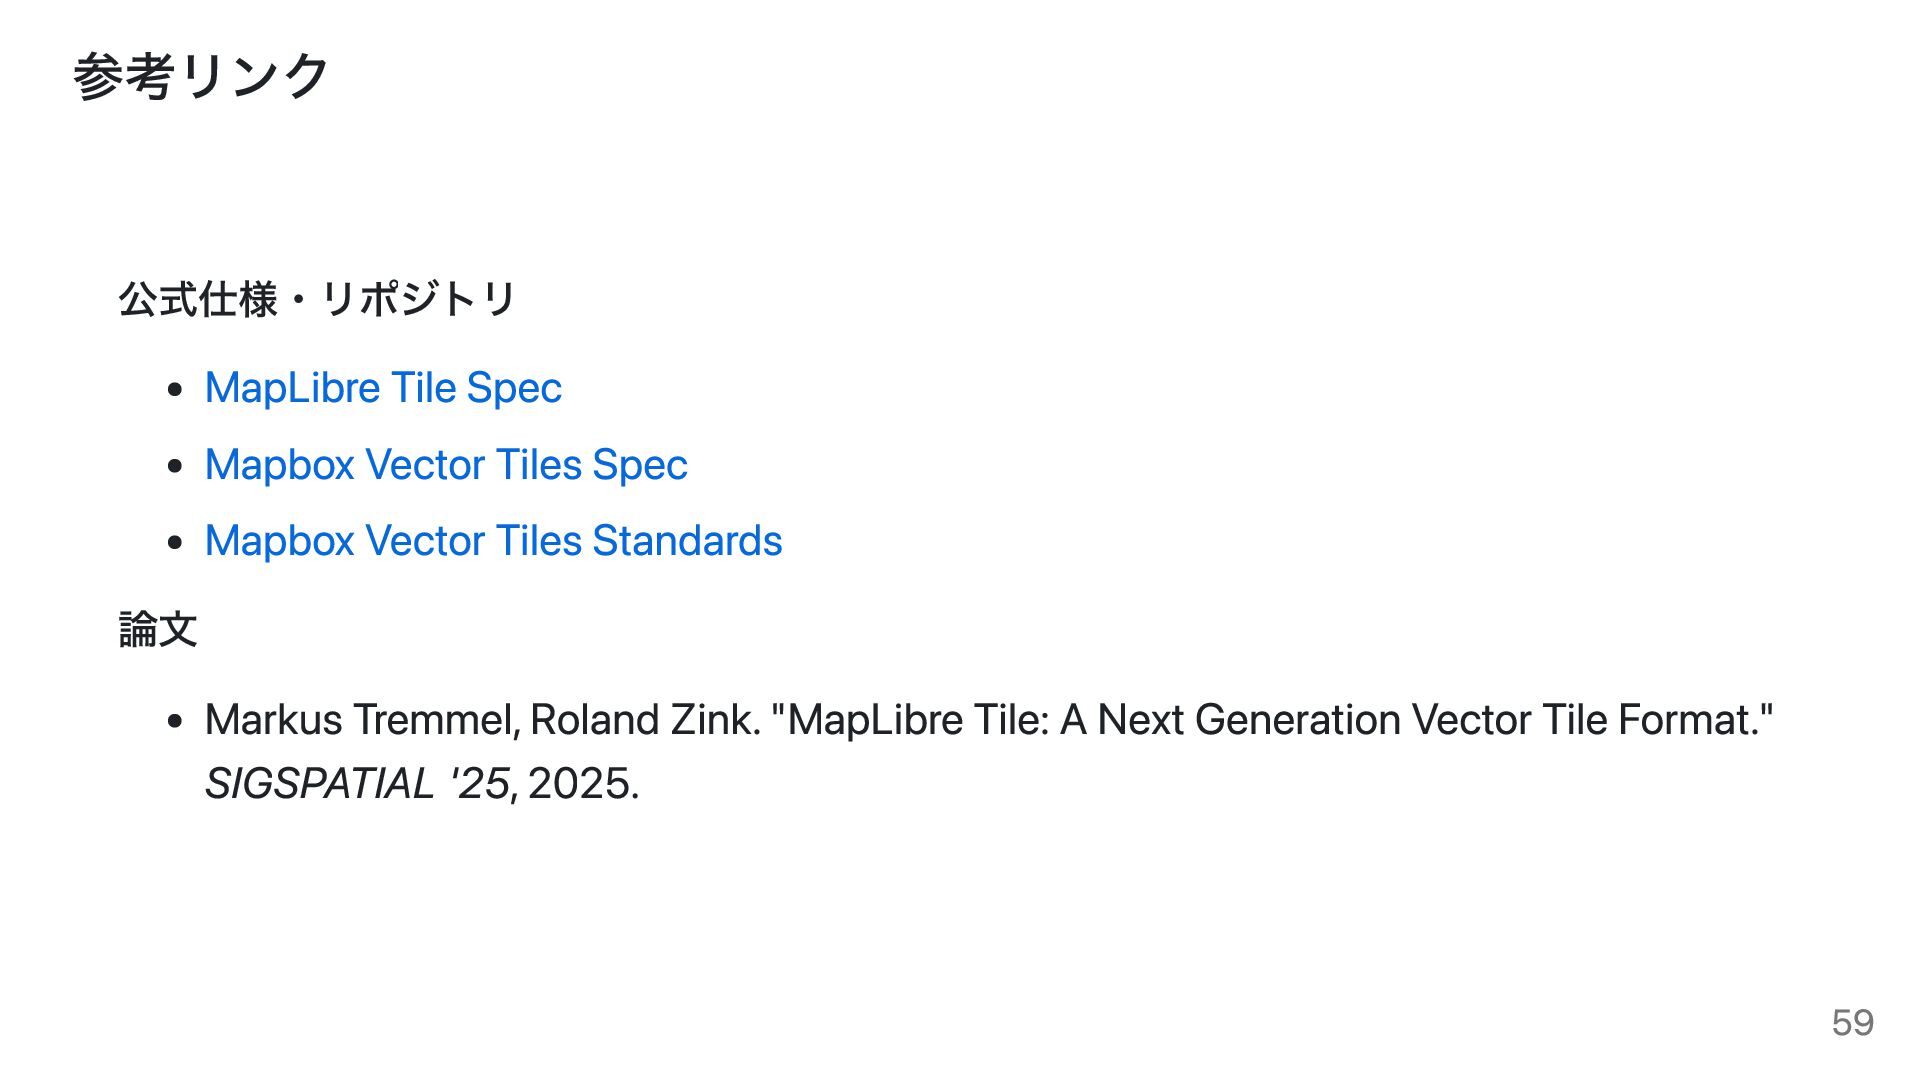Click the year 2025 in the citation

579,783
